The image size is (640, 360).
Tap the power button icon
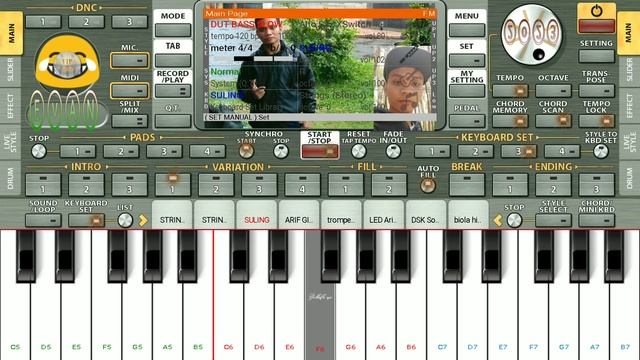point(596,11)
